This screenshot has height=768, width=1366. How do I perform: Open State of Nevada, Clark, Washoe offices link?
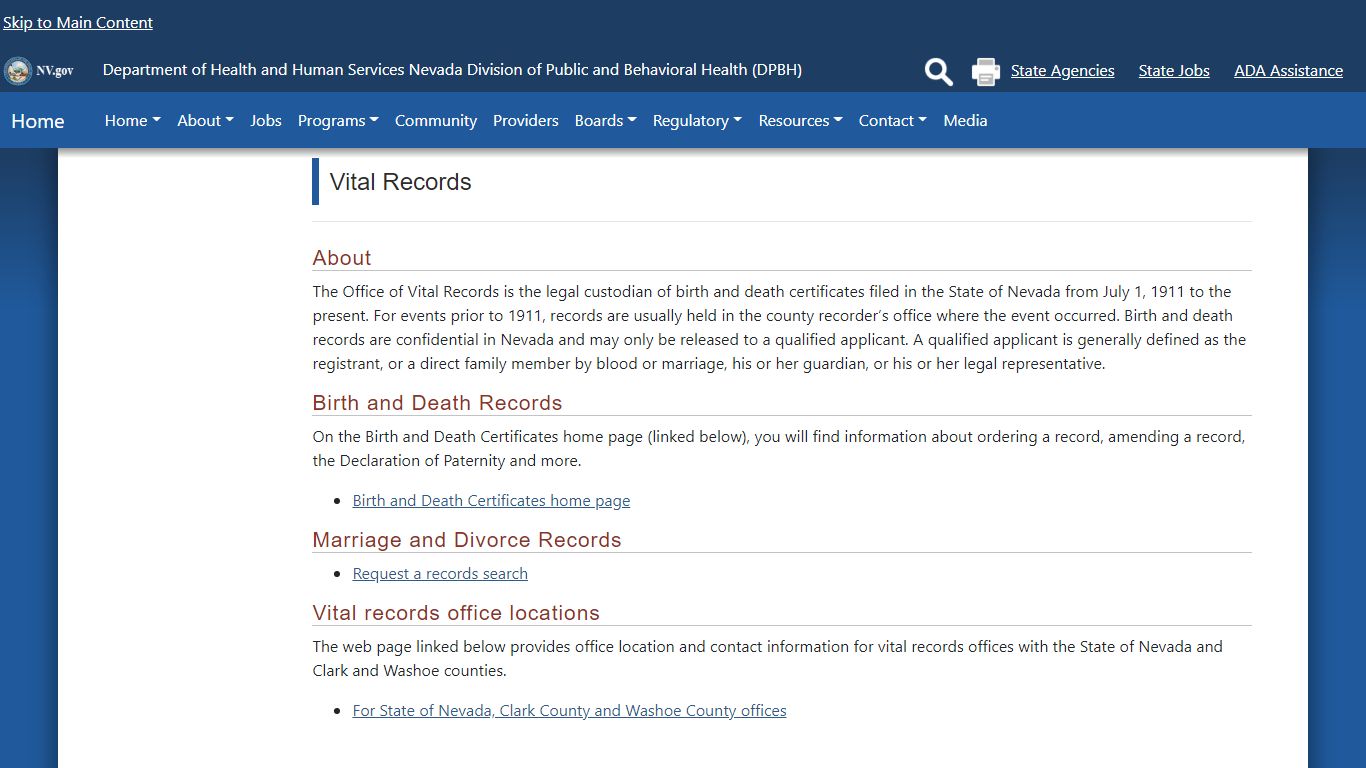pos(569,710)
